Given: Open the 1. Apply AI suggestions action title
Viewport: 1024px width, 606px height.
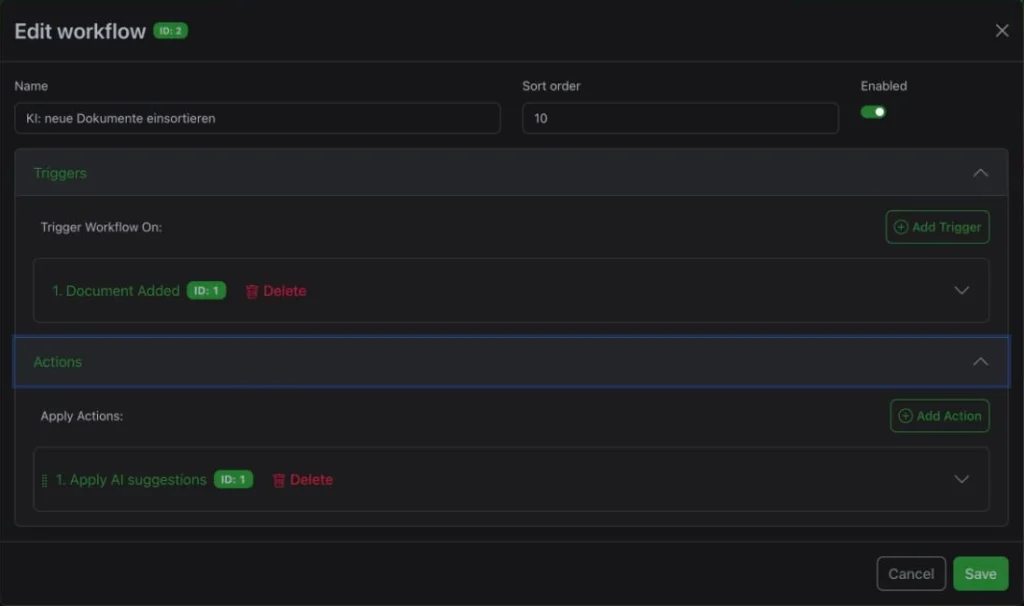Looking at the screenshot, I should coord(131,480).
